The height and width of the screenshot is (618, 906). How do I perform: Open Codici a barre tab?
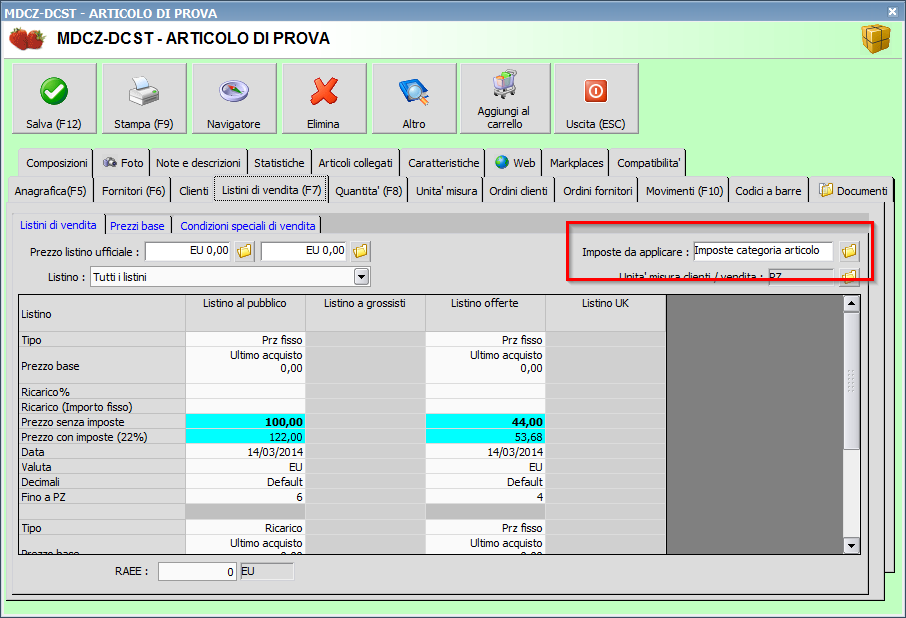768,191
